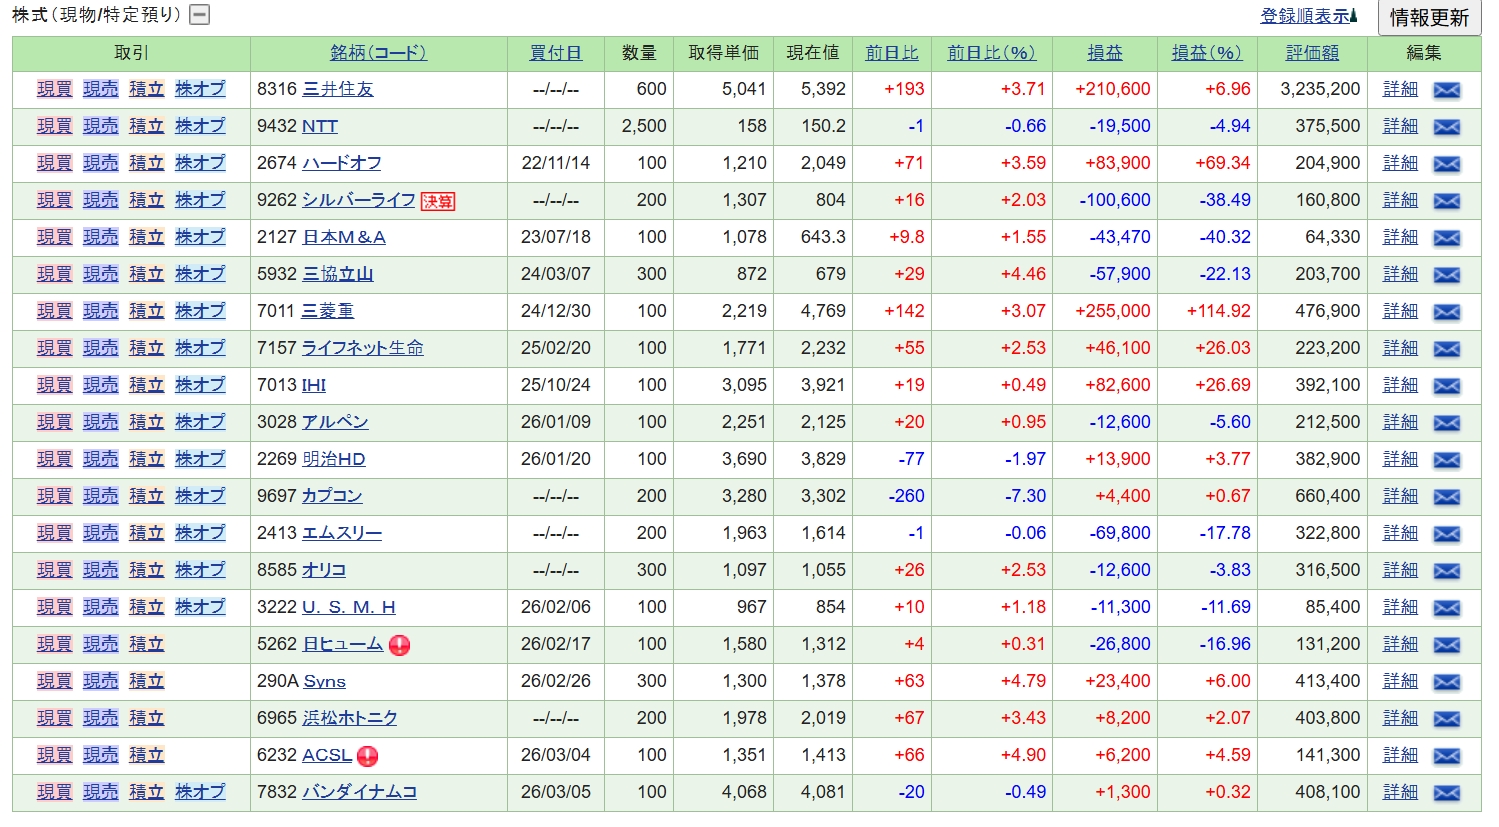The image size is (1499, 827).
Task: Sort table by 損益(%) column
Action: [x=1206, y=53]
